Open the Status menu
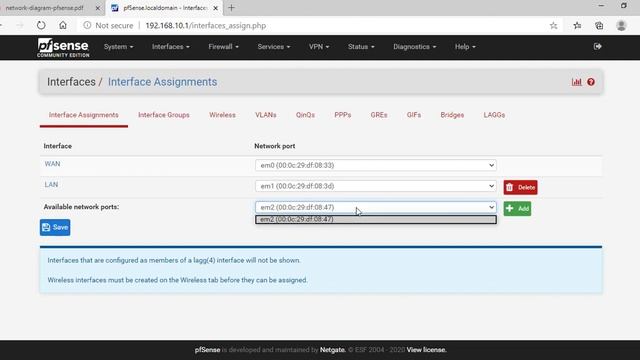This screenshot has width=640, height=360. (361, 47)
